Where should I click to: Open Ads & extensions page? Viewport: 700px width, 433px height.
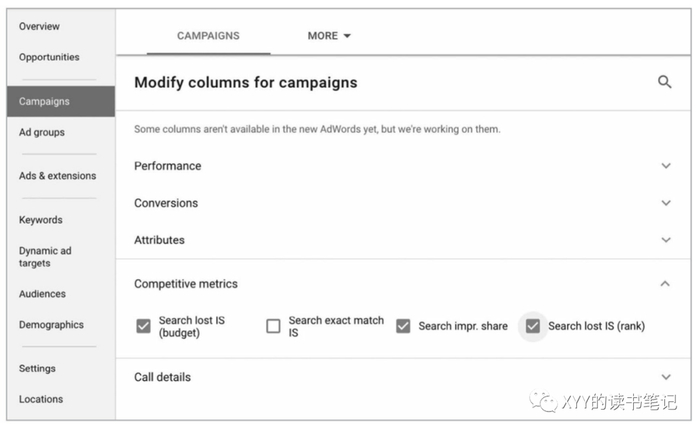57,176
